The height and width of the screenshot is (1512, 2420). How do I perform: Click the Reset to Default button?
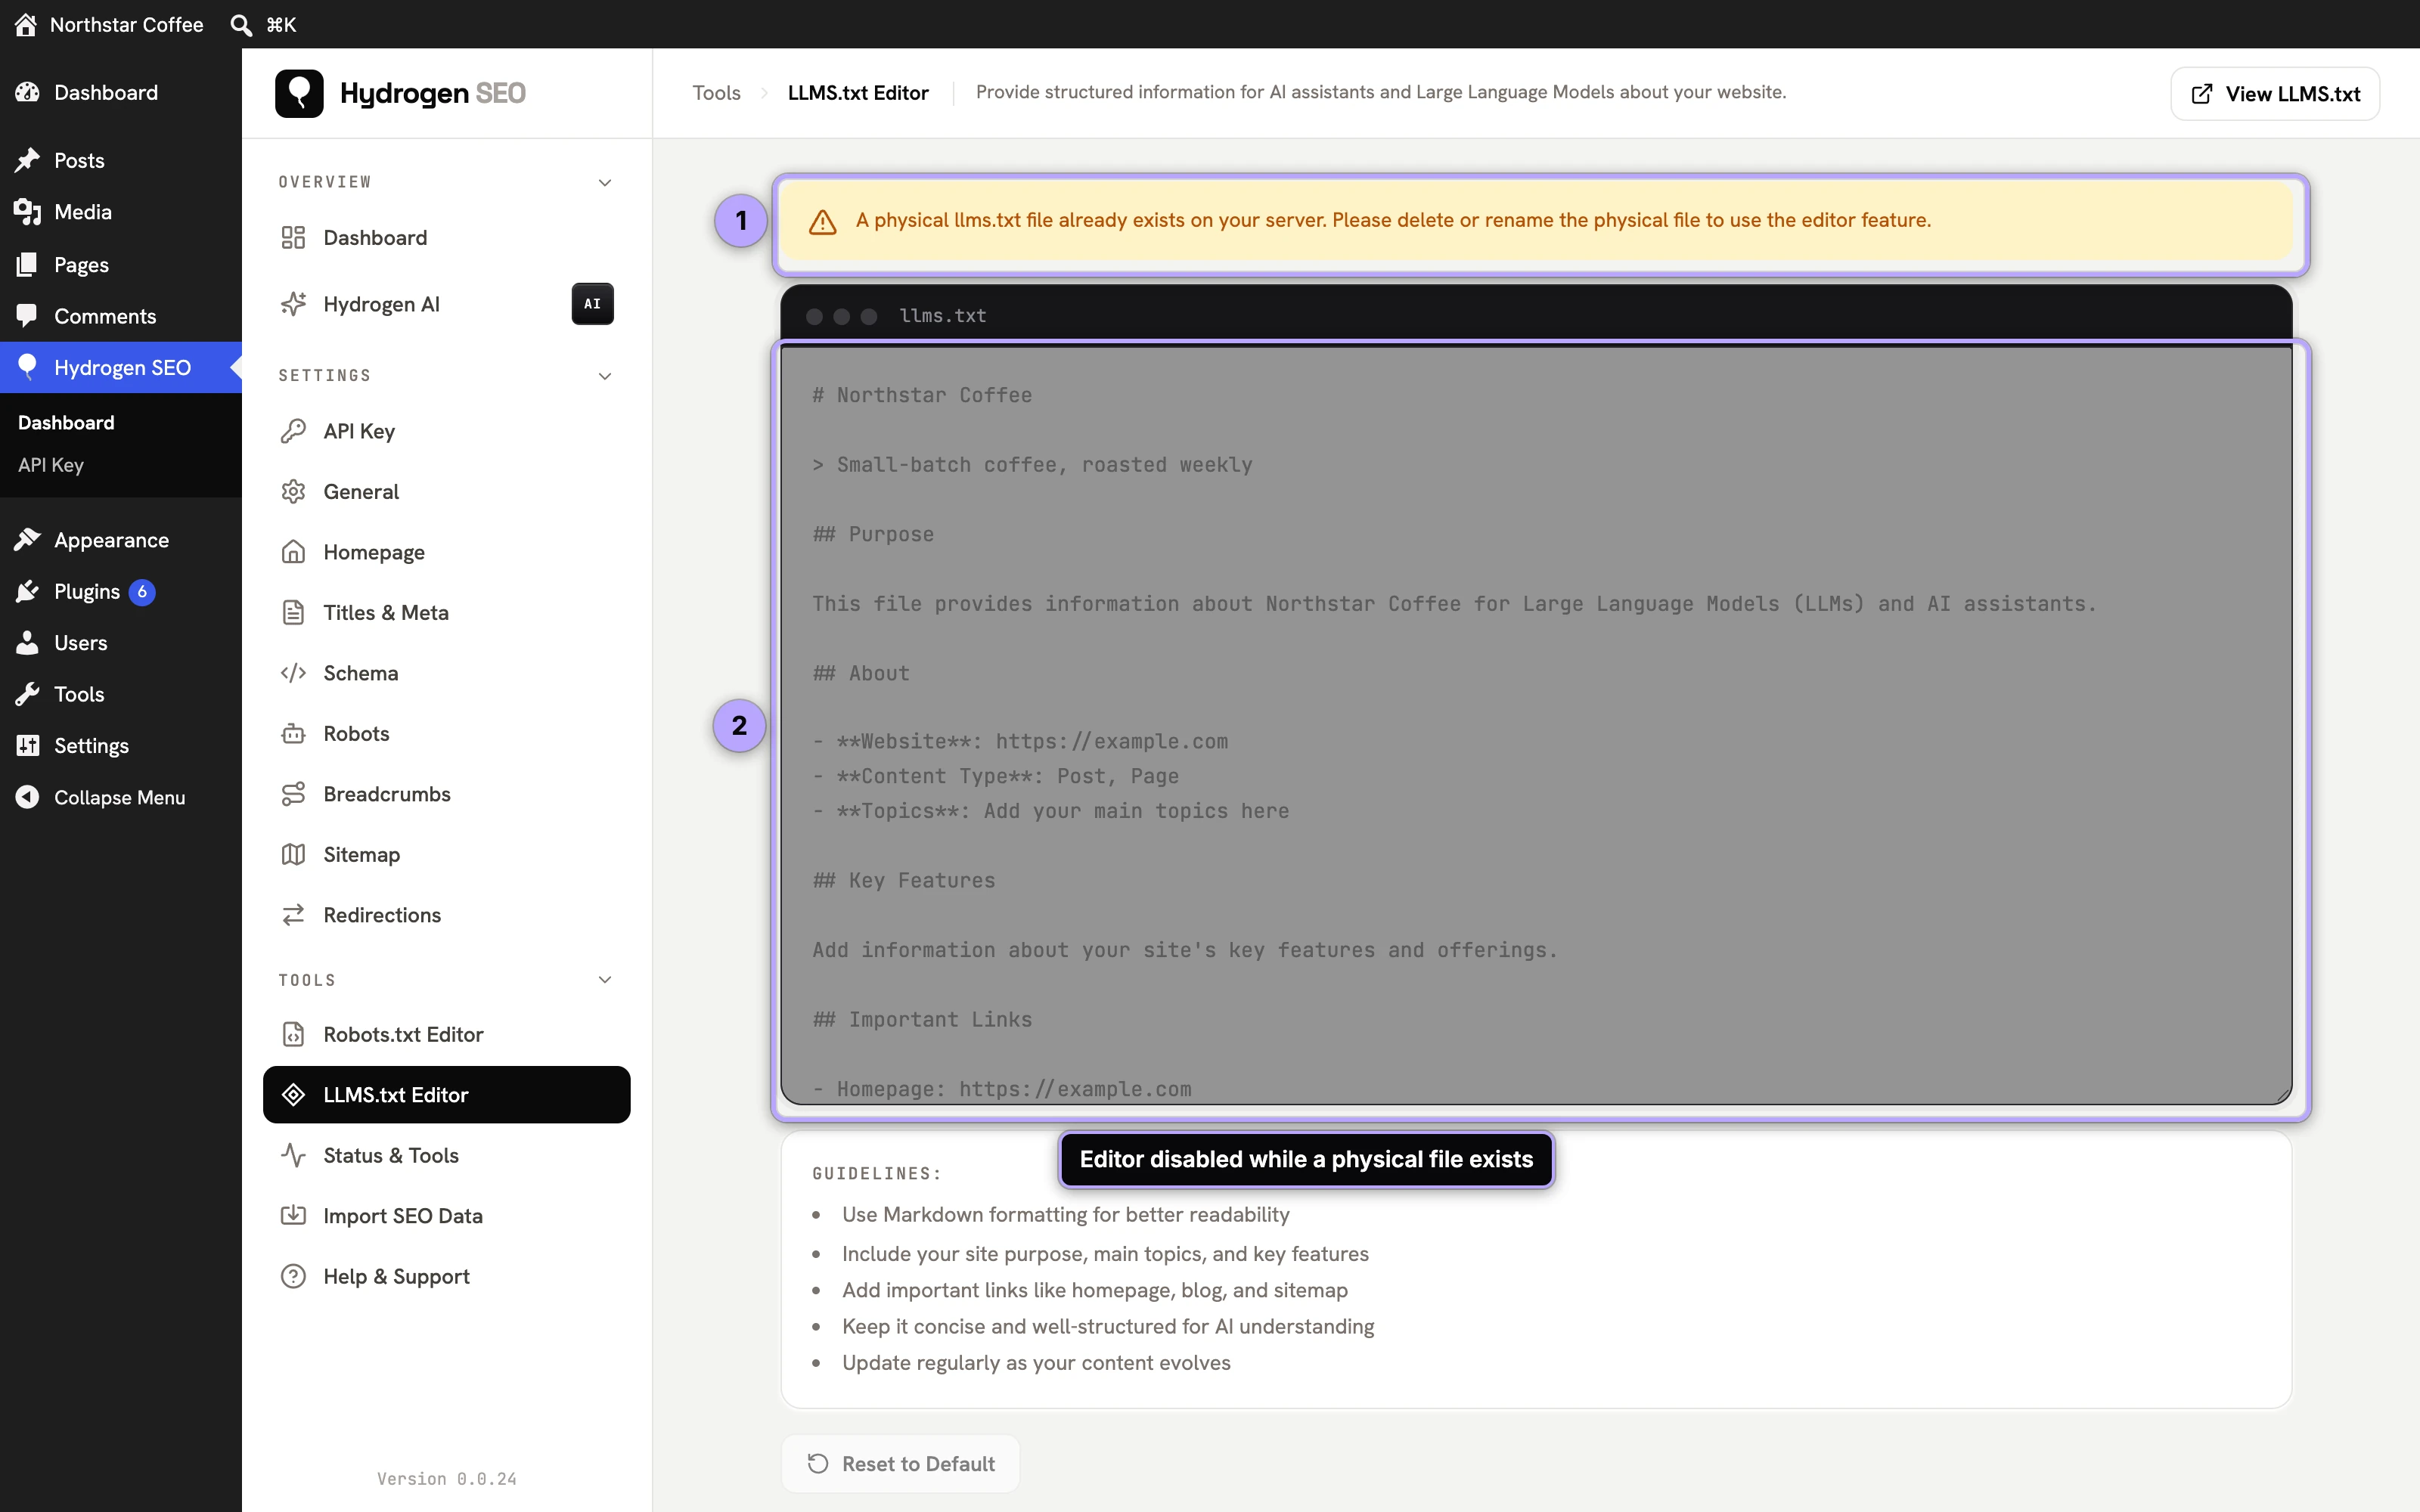tap(900, 1464)
